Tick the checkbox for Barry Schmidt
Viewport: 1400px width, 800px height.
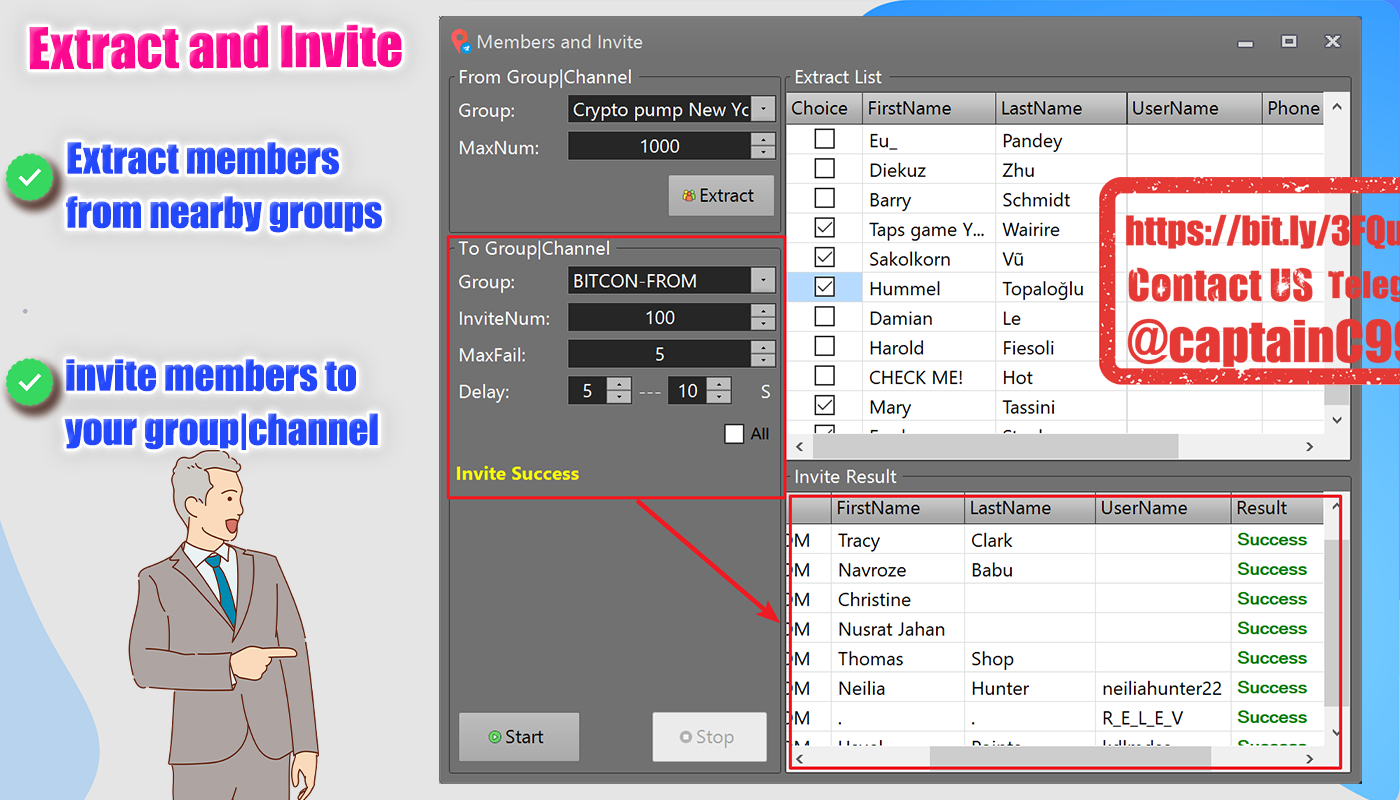coord(825,198)
